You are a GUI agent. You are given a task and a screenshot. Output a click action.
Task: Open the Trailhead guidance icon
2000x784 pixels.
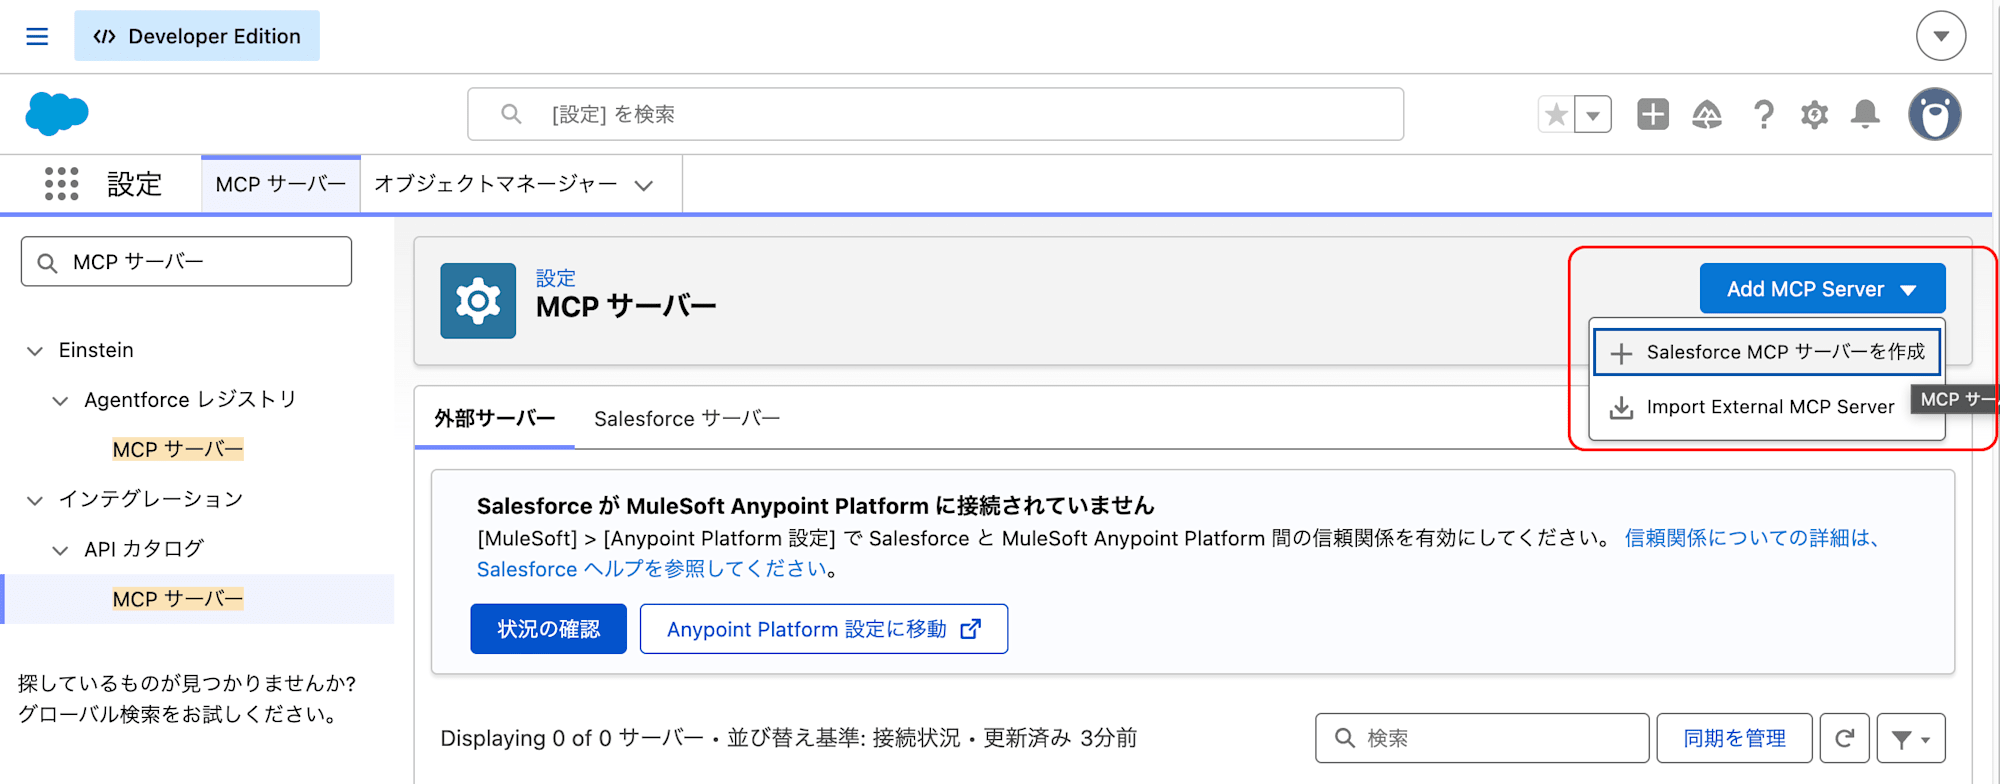[x=1707, y=114]
